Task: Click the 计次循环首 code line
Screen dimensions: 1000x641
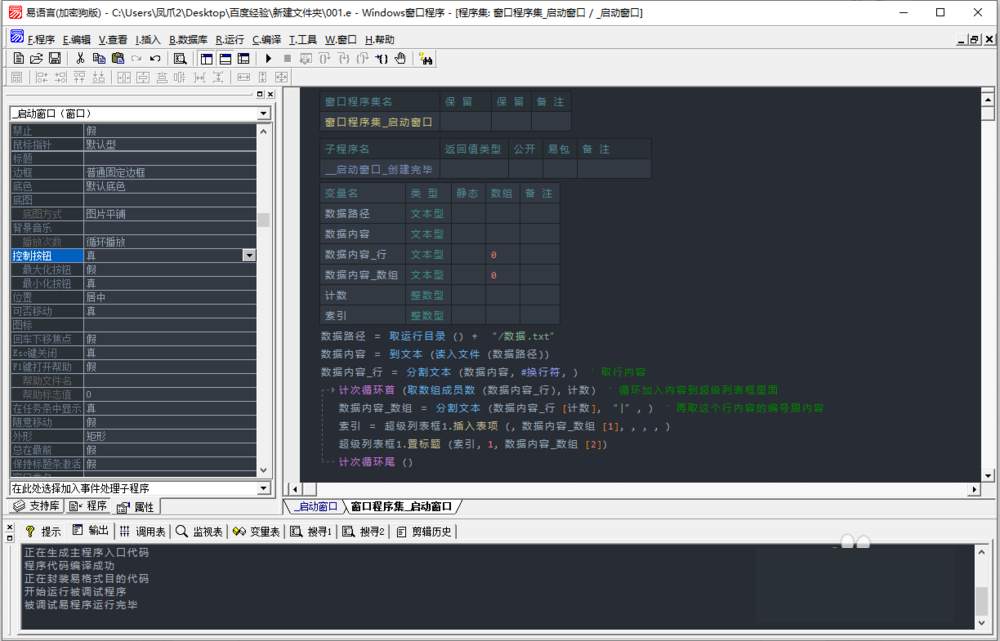Action: (x=467, y=390)
